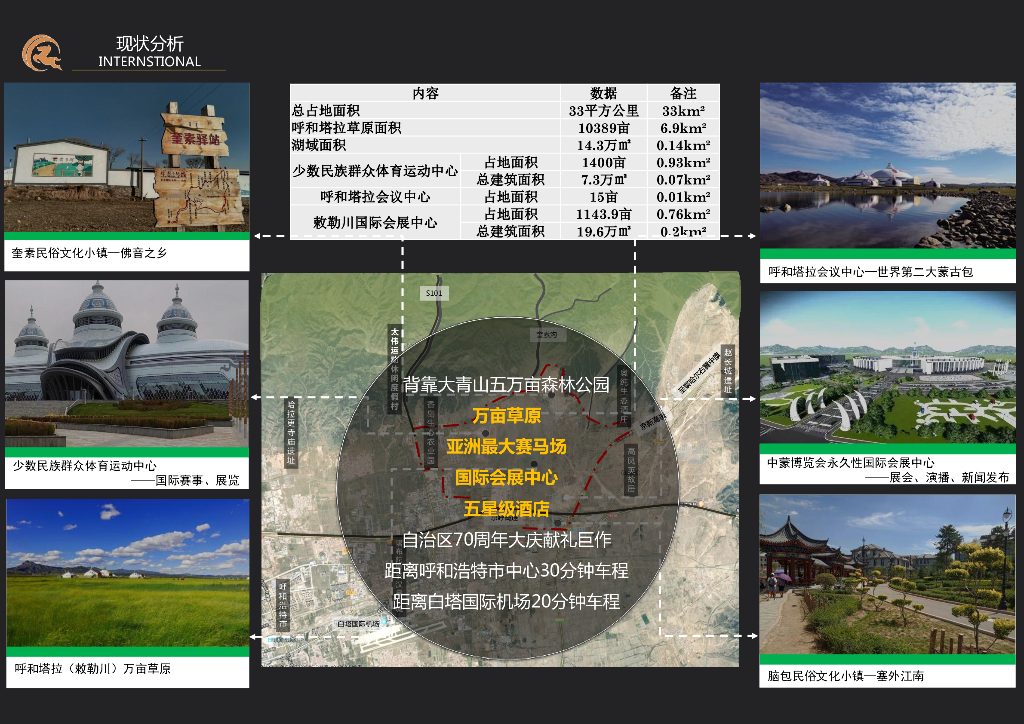Click map text 距离呼和浩特市中心30分钟车程

(506, 571)
